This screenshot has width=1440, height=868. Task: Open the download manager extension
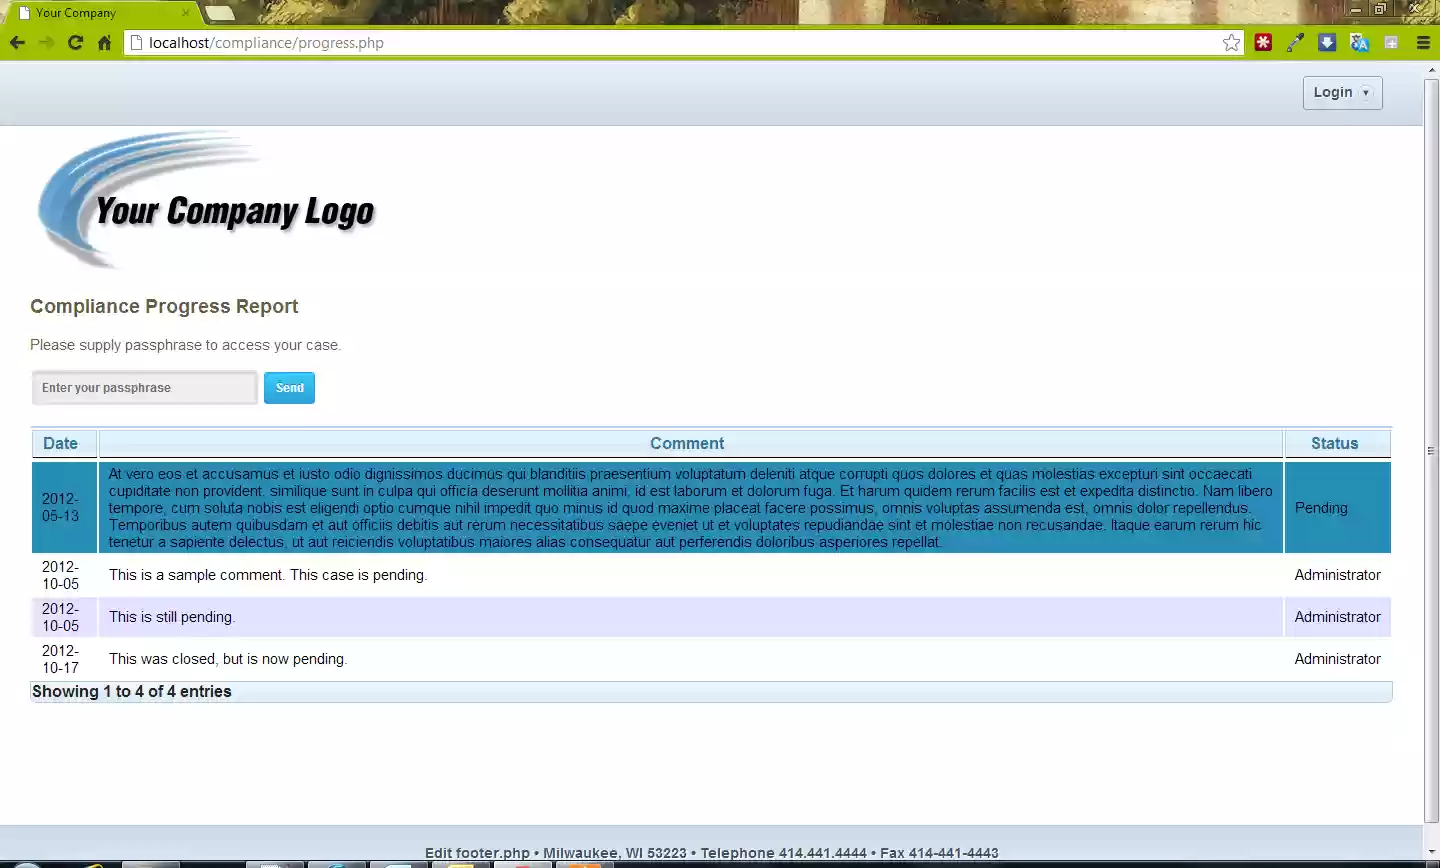click(x=1327, y=42)
